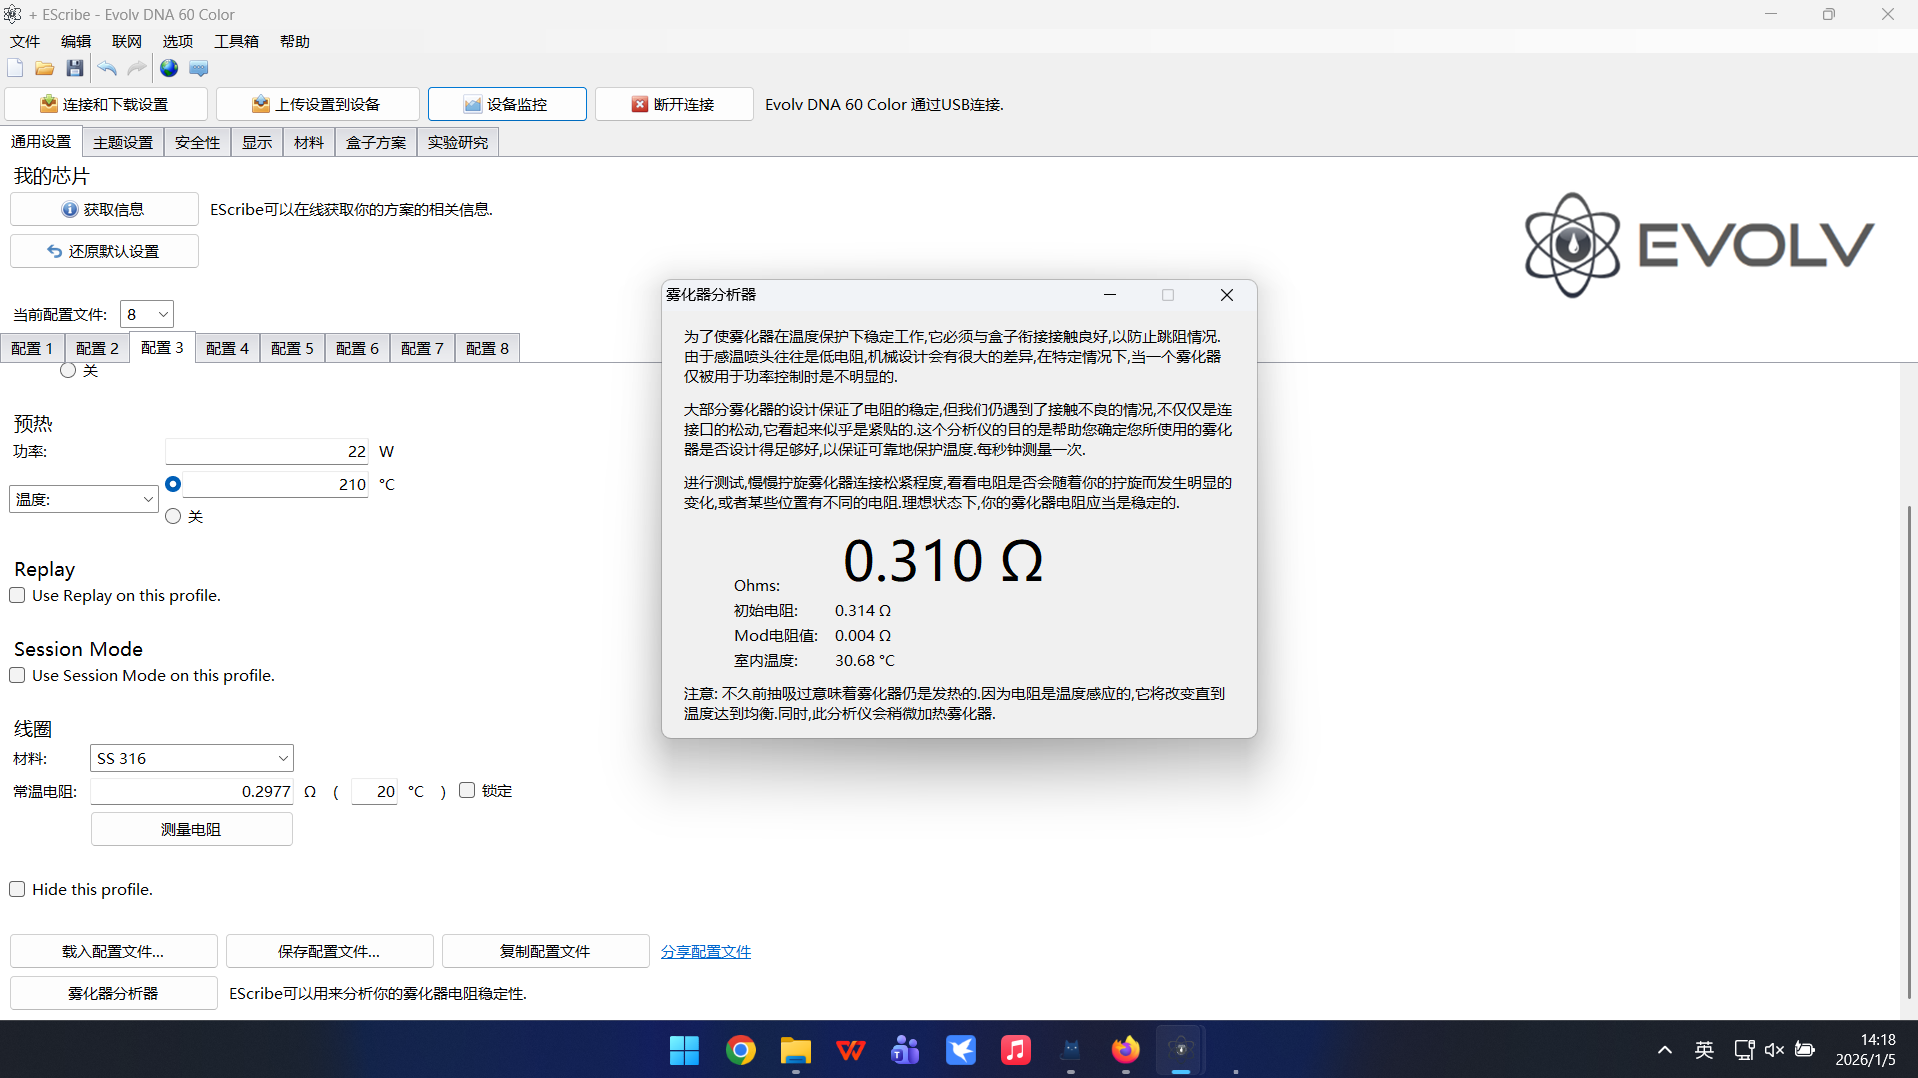Enable Use Session Mode checkbox

coord(18,675)
